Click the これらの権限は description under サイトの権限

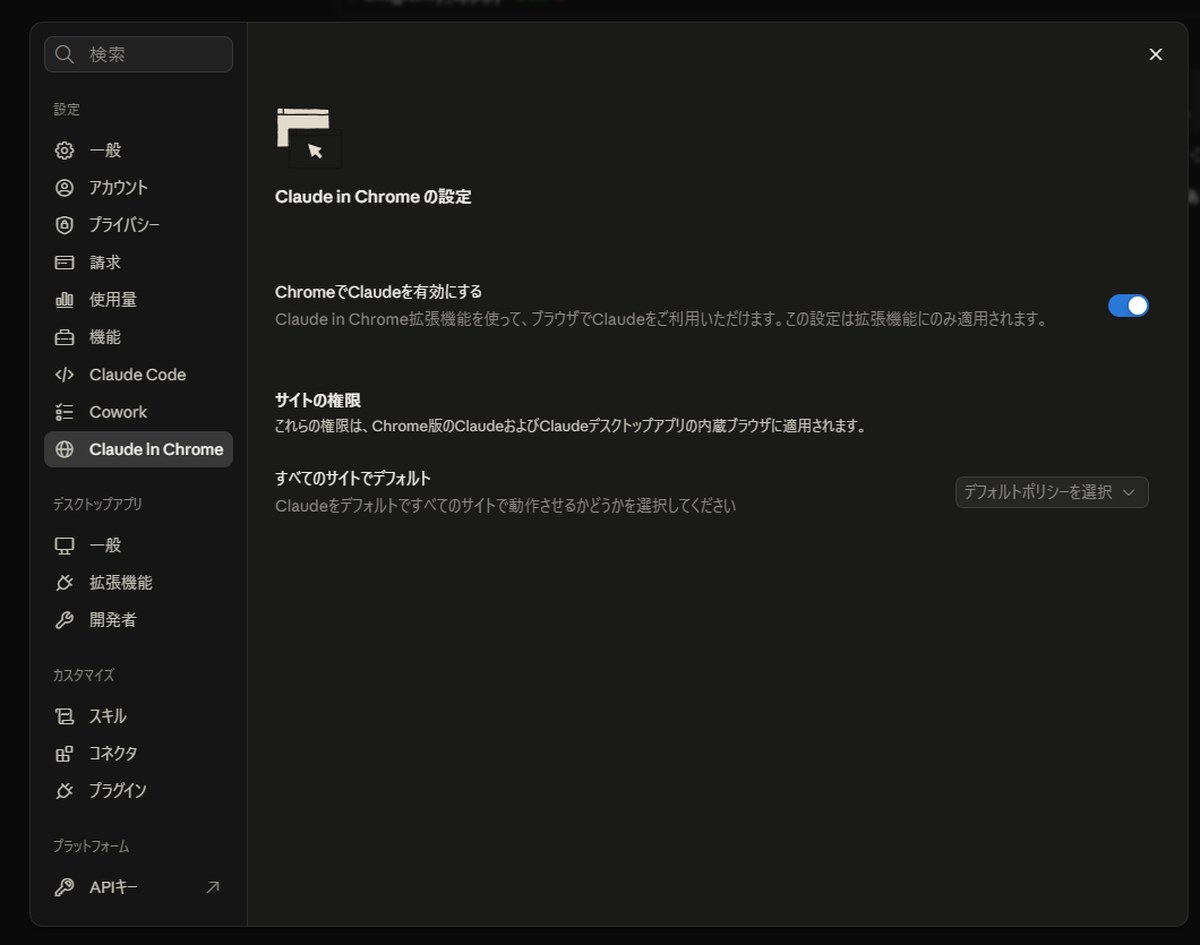[x=570, y=426]
